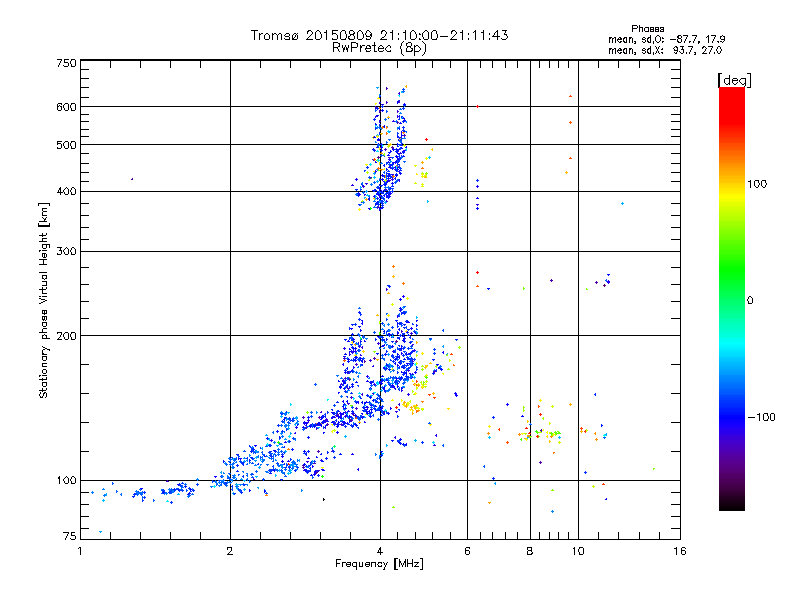
Task: Select the 'mean, sd,X: 93.7, 27.0' text
Action: pos(665,50)
